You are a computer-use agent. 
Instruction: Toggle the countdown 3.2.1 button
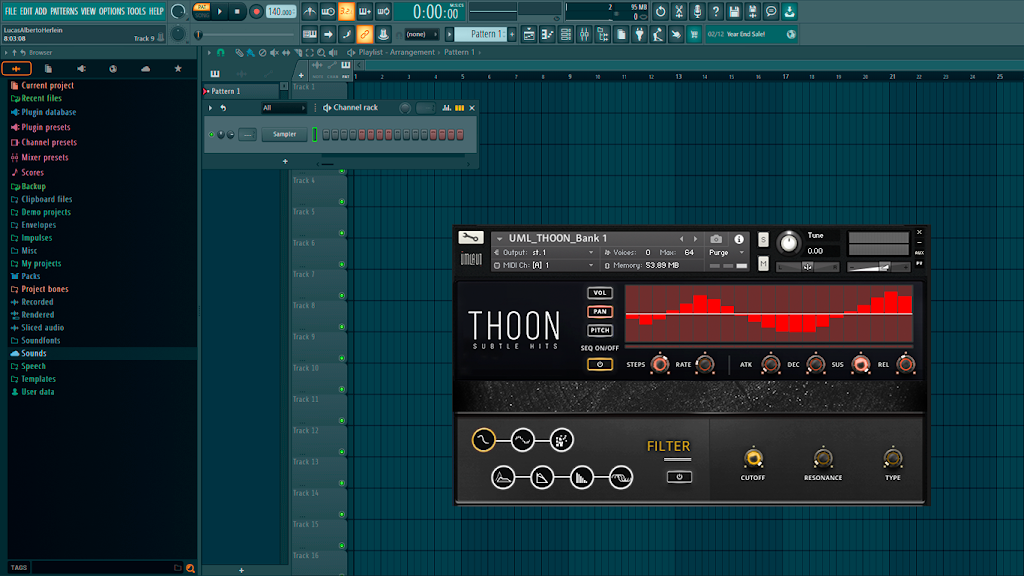tap(346, 12)
